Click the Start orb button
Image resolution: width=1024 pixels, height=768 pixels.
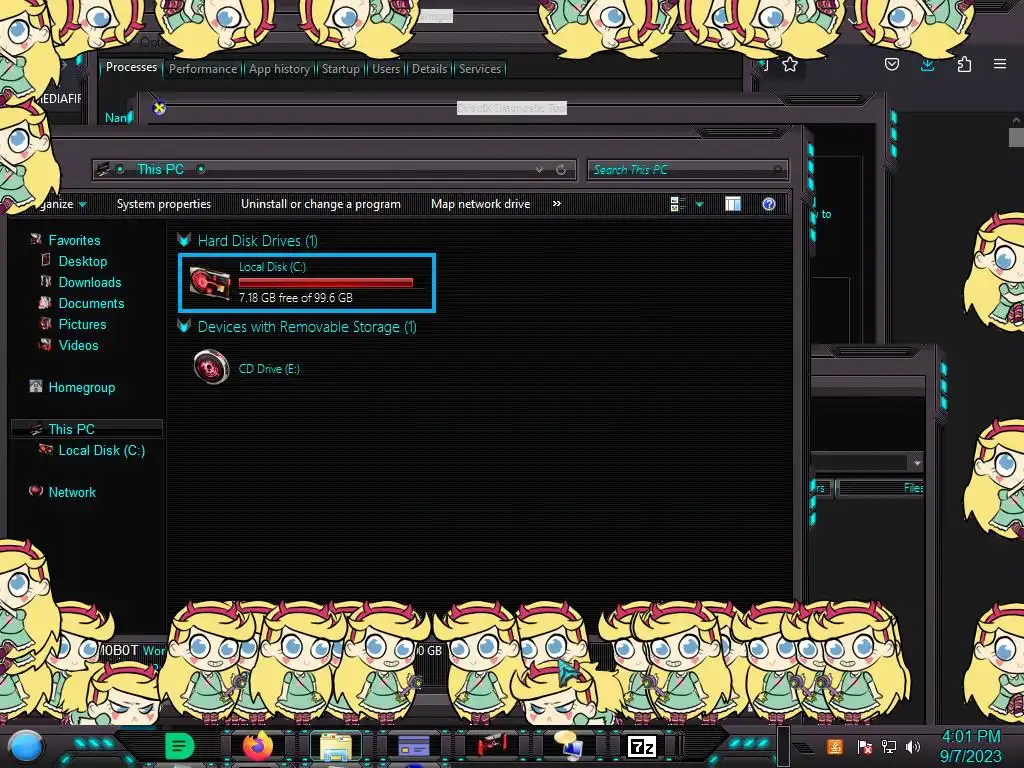click(x=25, y=747)
